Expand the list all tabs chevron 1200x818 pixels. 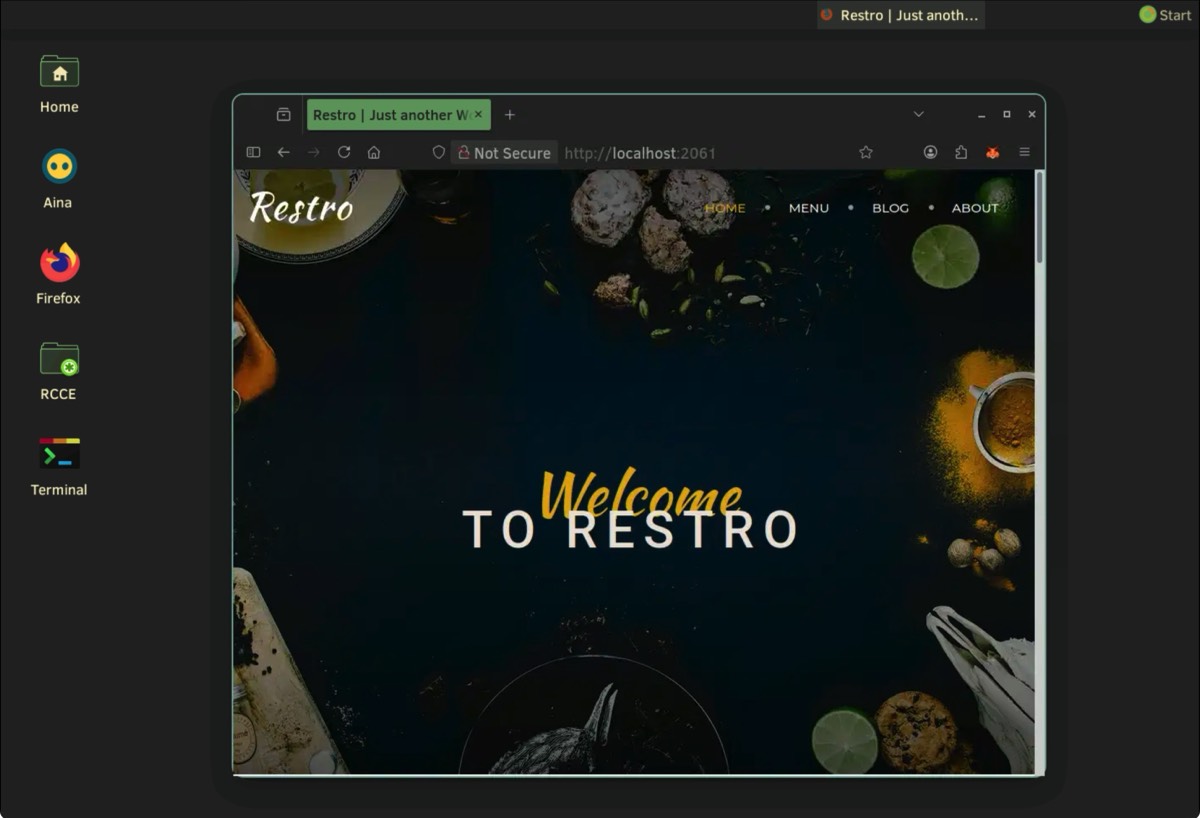pyautogui.click(x=918, y=114)
